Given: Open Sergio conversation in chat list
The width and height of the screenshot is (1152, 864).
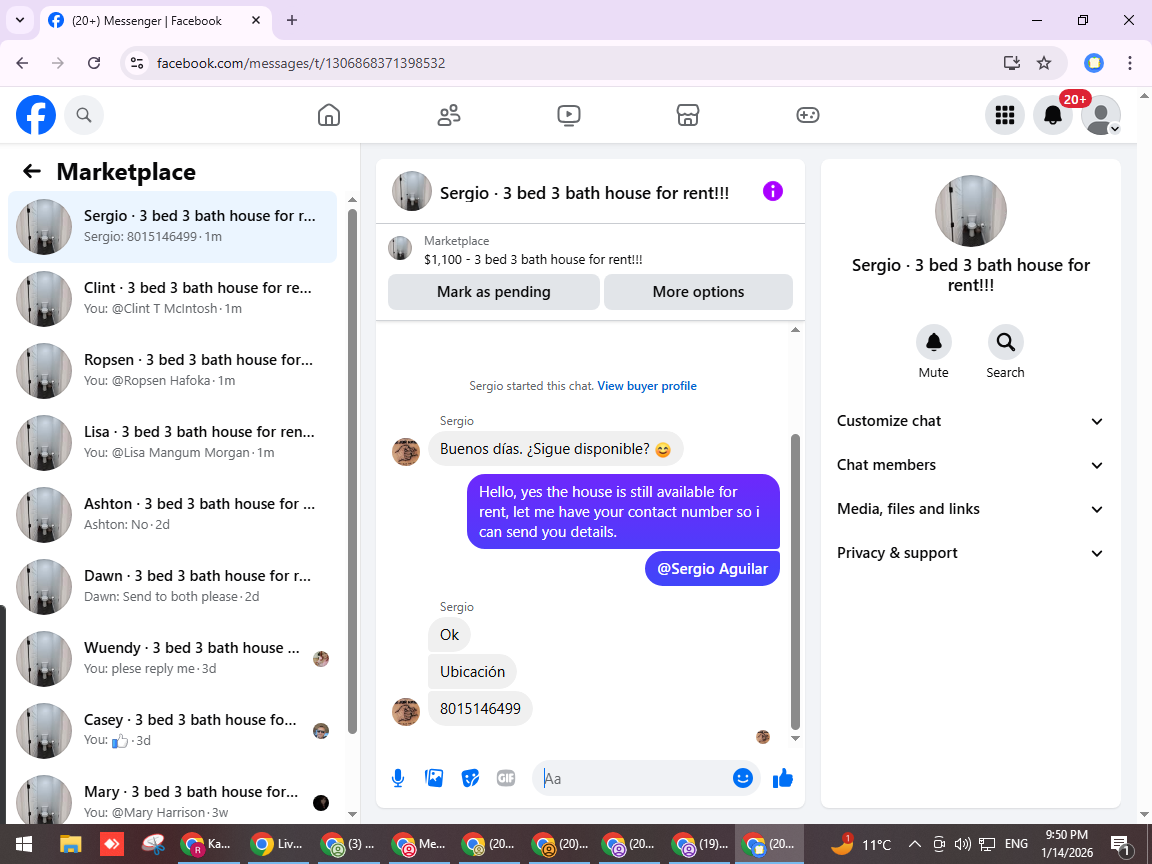Looking at the screenshot, I should point(173,226).
